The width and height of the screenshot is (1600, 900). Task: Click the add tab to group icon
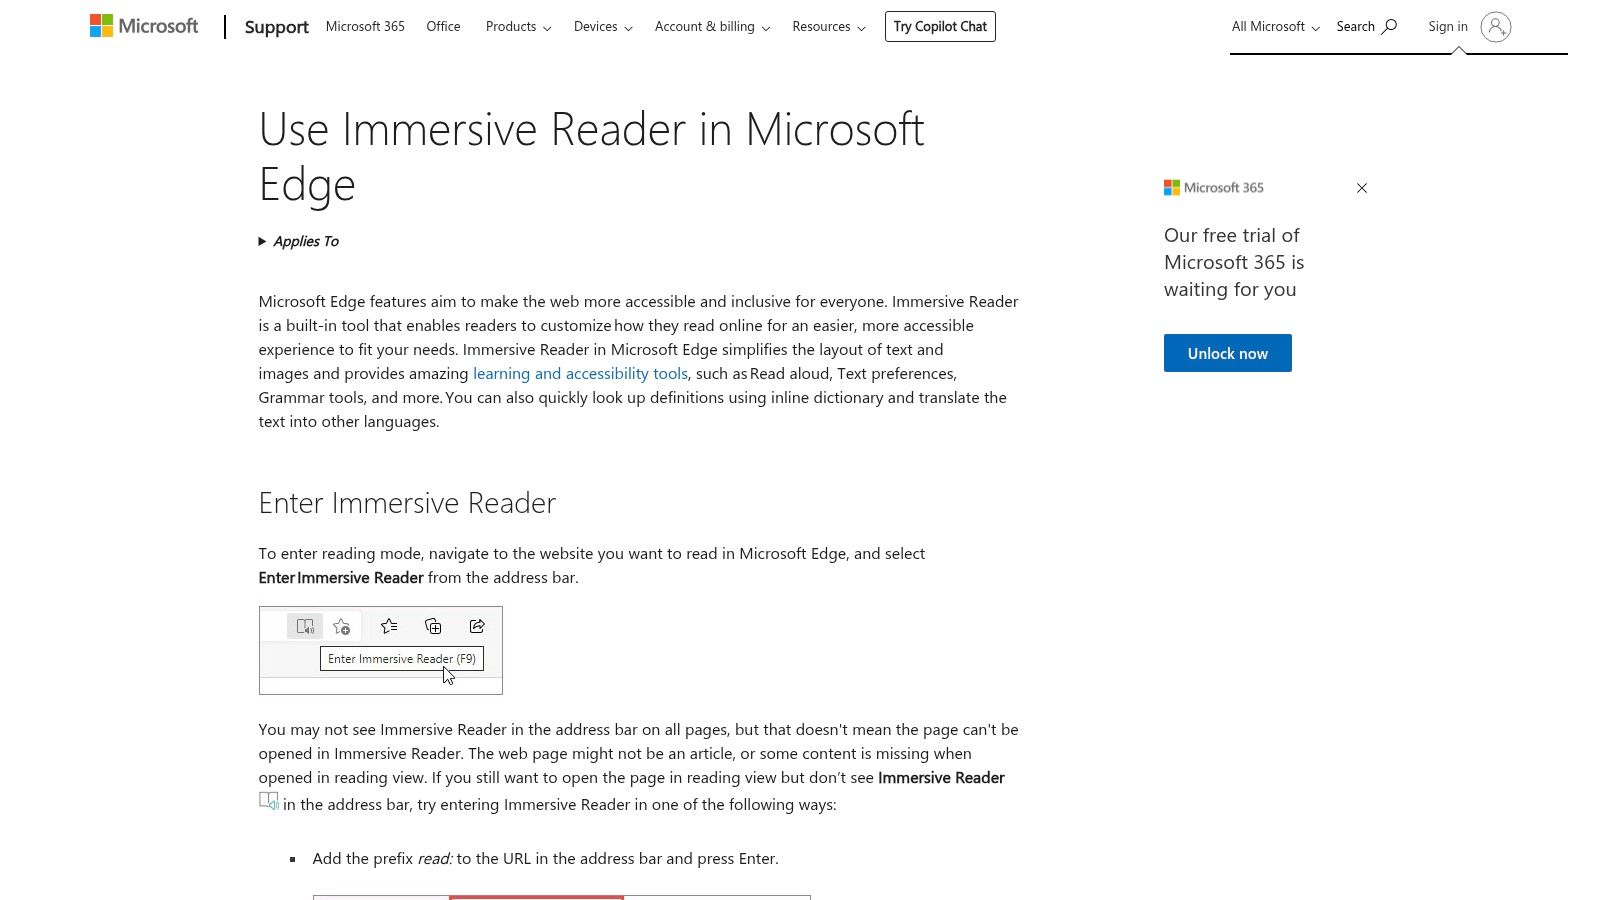pyautogui.click(x=433, y=626)
